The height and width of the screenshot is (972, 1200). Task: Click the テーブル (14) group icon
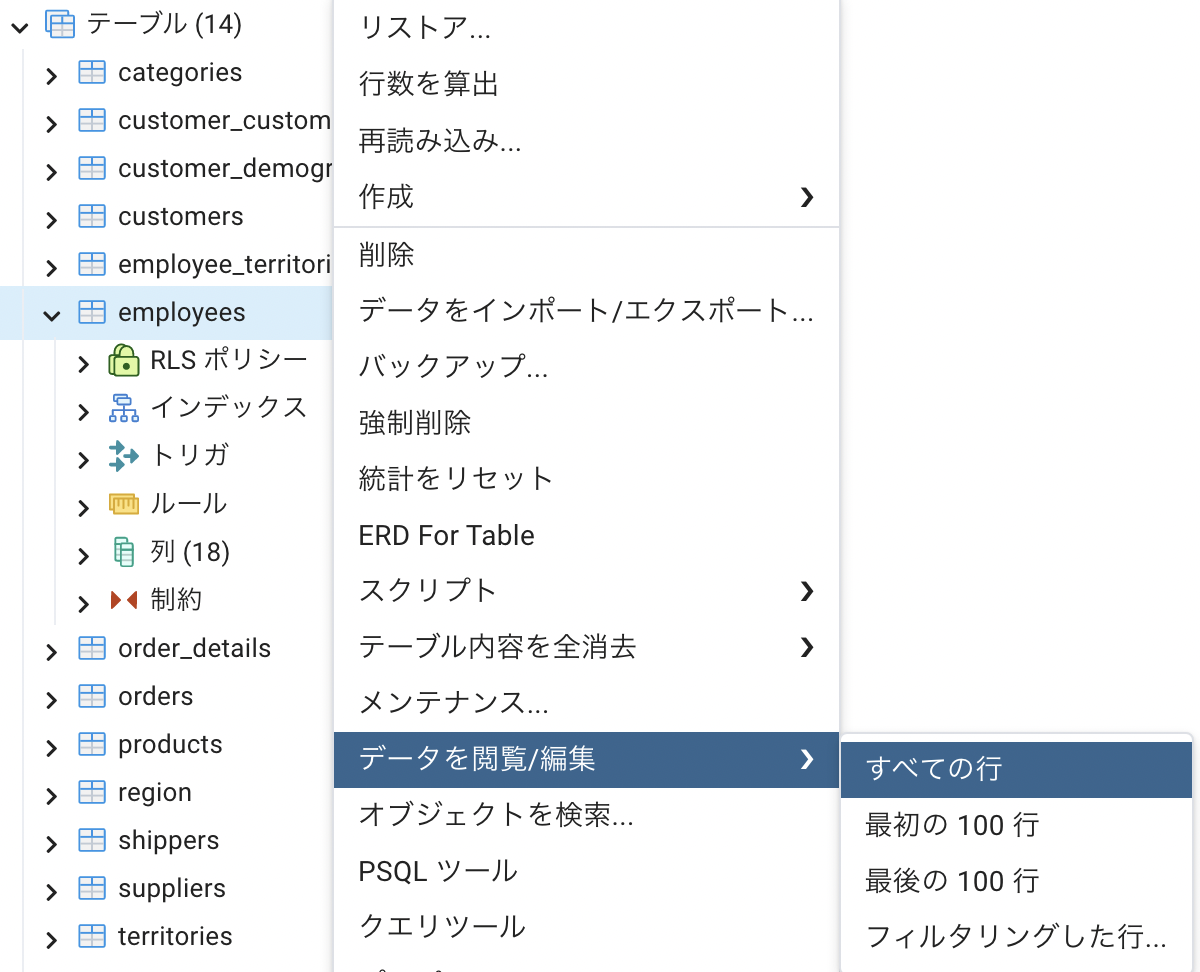[61, 25]
